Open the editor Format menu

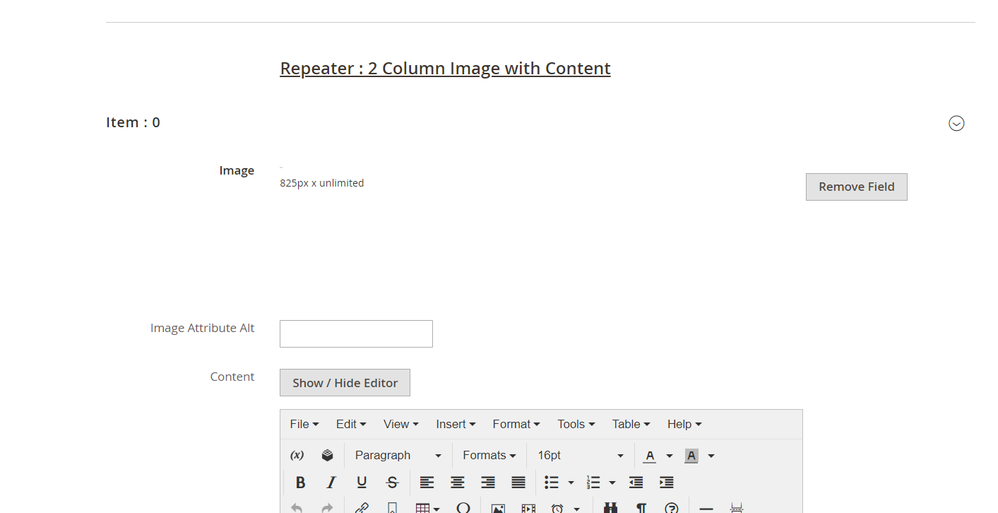point(516,424)
